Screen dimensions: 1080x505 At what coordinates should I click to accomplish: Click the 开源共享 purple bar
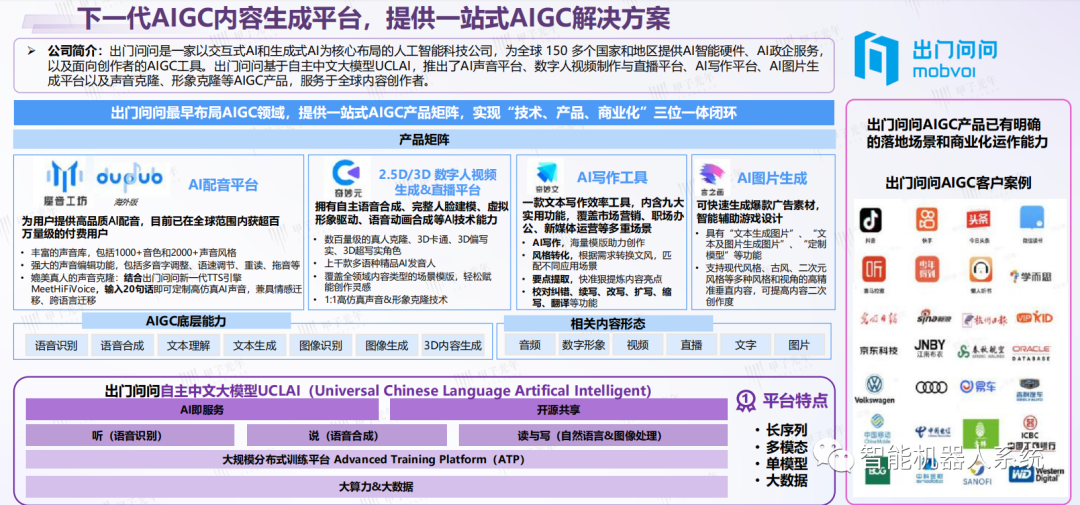(559, 409)
